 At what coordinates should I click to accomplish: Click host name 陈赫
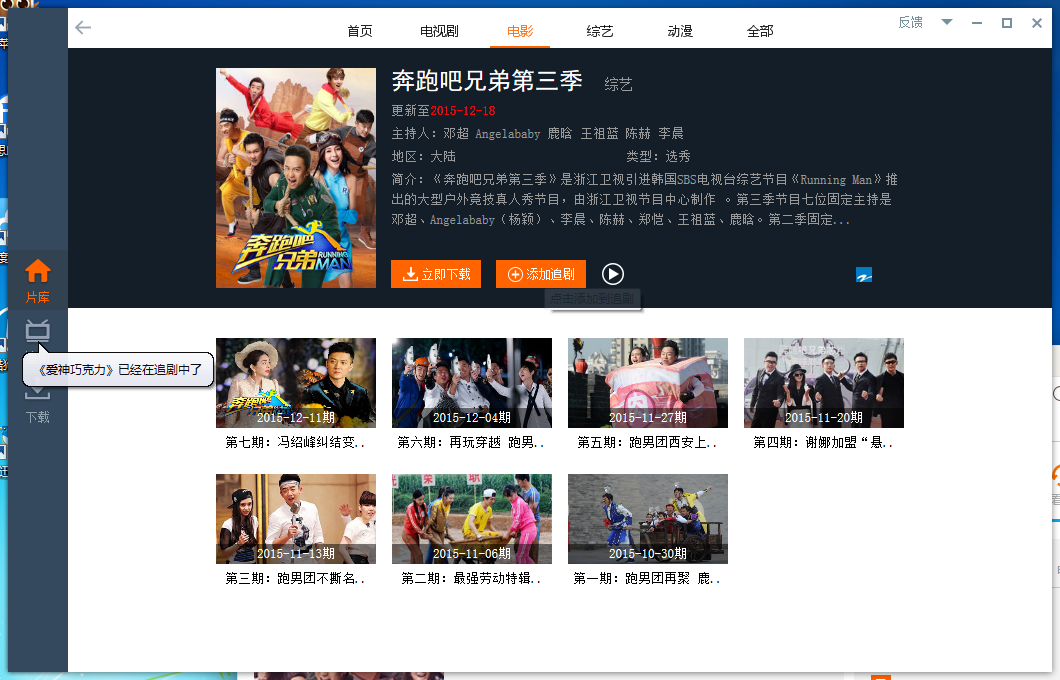[637, 134]
